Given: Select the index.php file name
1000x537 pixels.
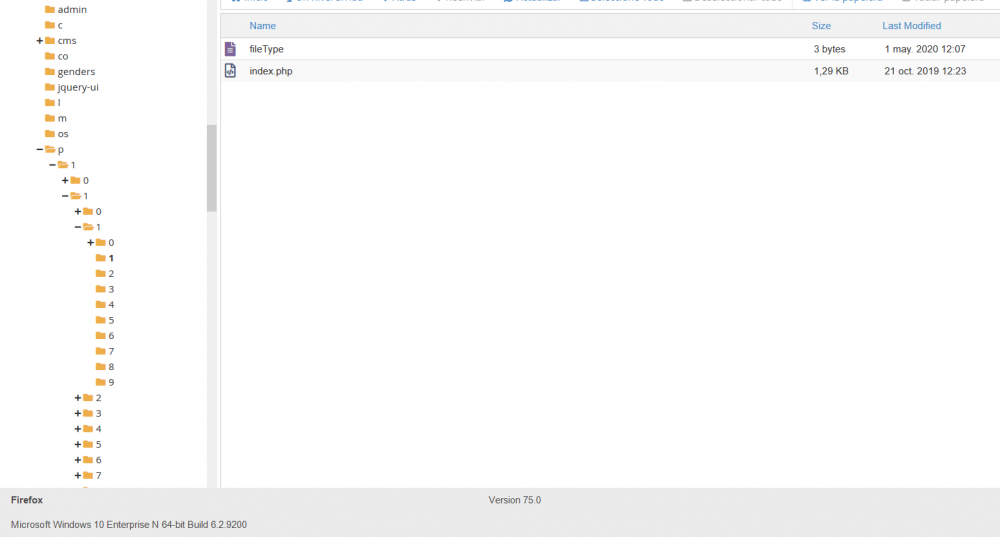Looking at the screenshot, I should (271, 71).
